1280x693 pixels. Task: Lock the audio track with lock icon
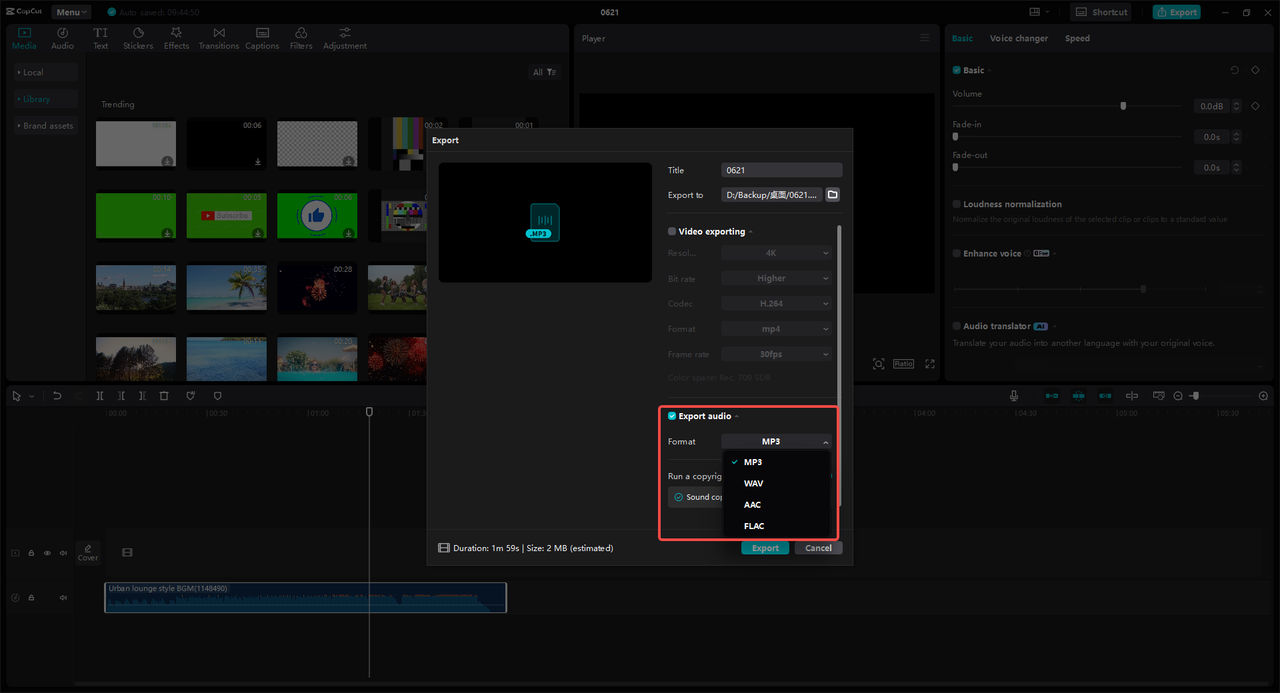31,598
